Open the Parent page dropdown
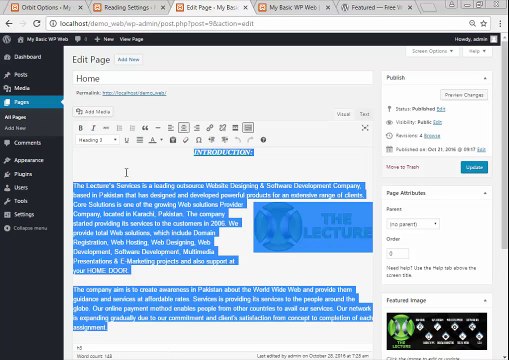The height and width of the screenshot is (360, 509). click(x=413, y=224)
